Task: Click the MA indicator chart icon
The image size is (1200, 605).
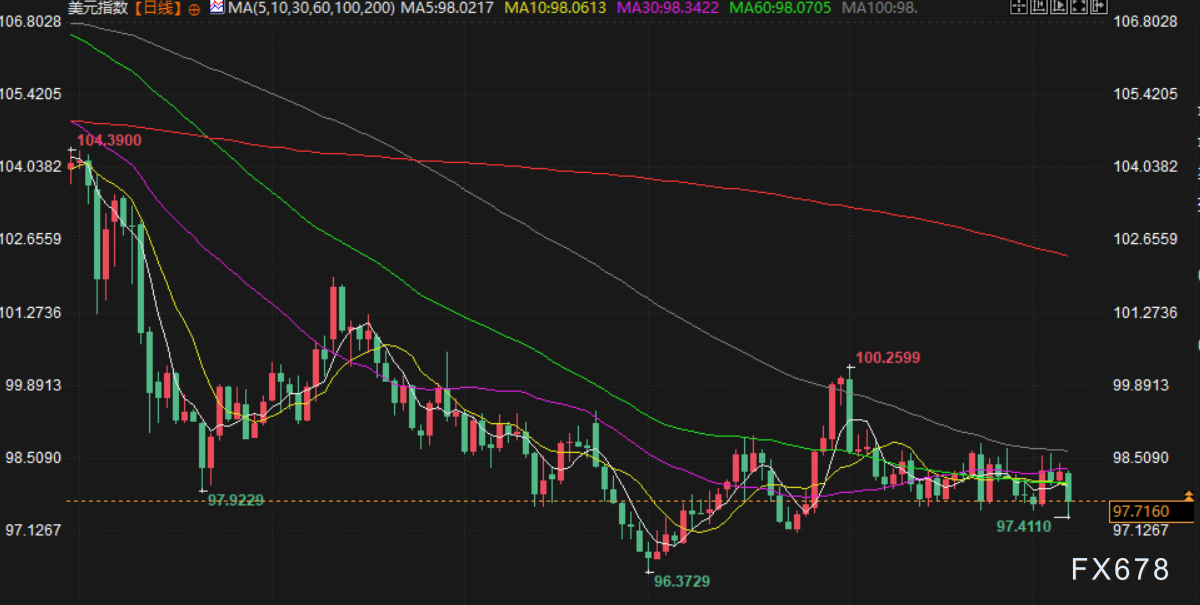Action: [217, 8]
